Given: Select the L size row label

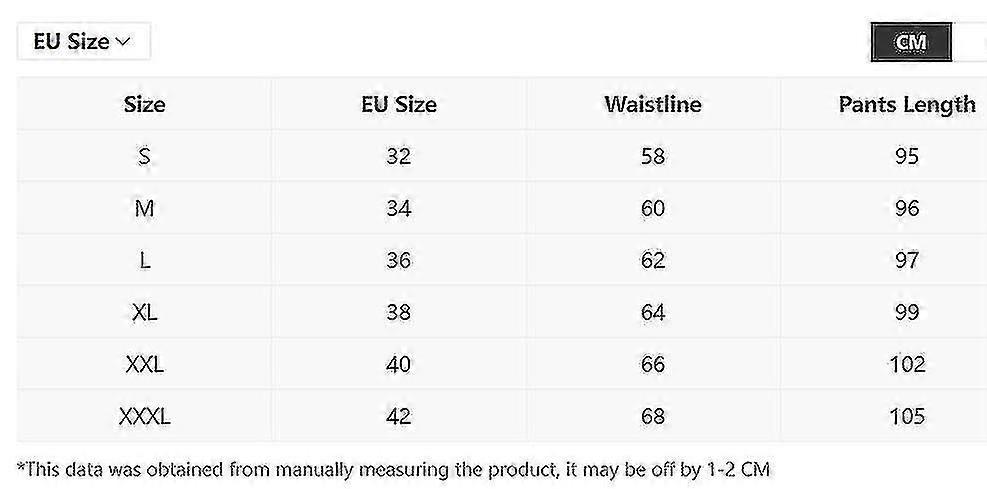Looking at the screenshot, I should [x=145, y=261].
